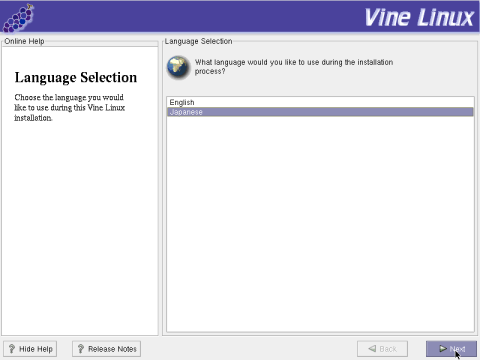Click the Language Selection help heading

76,78
